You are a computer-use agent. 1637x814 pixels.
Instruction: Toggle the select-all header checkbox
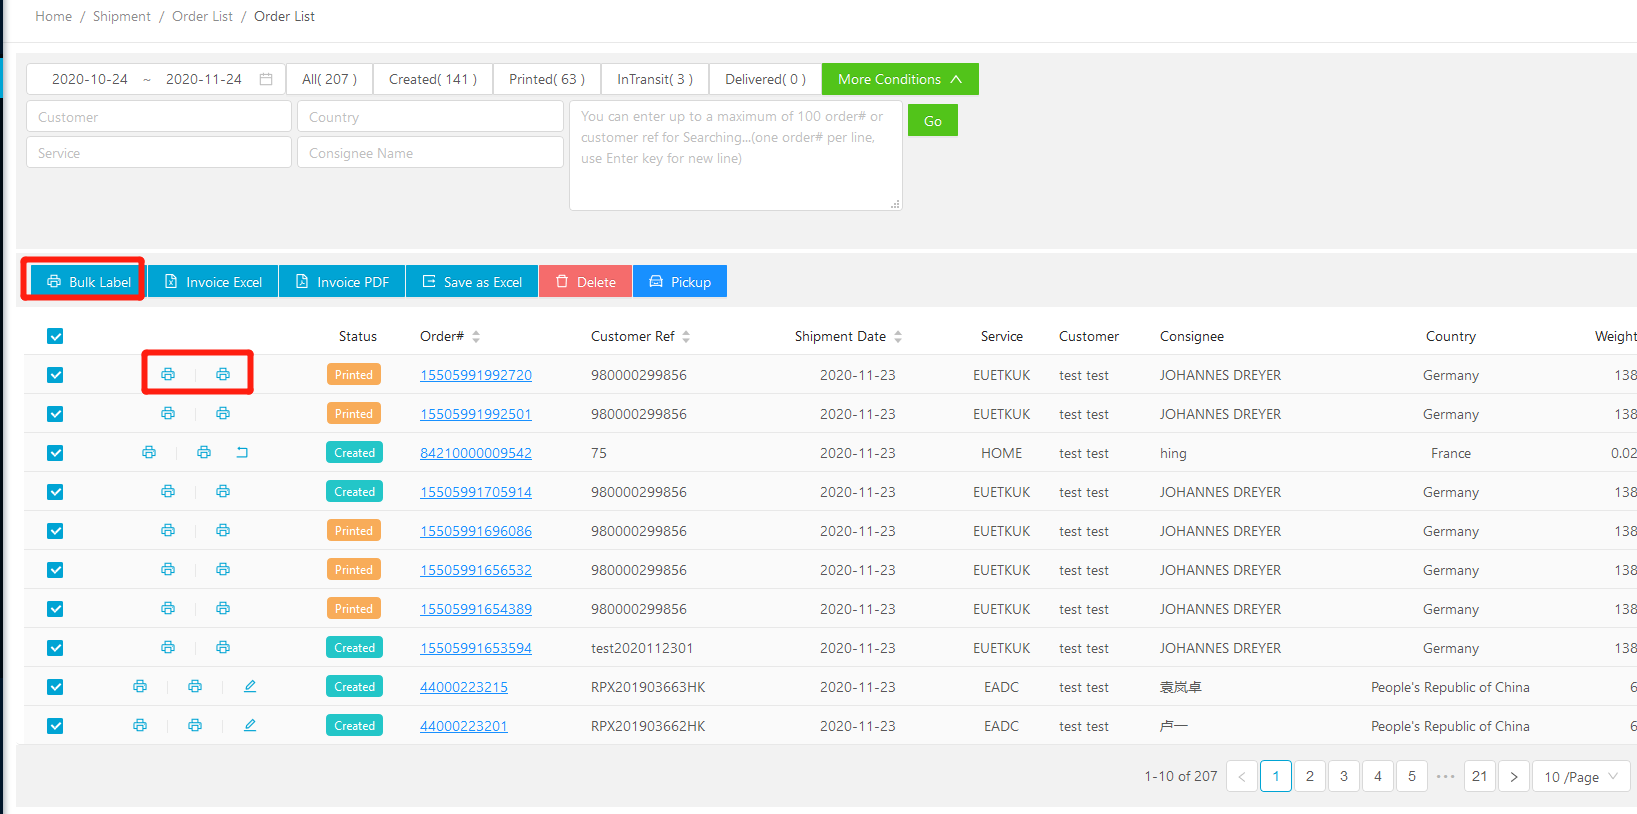tap(55, 336)
